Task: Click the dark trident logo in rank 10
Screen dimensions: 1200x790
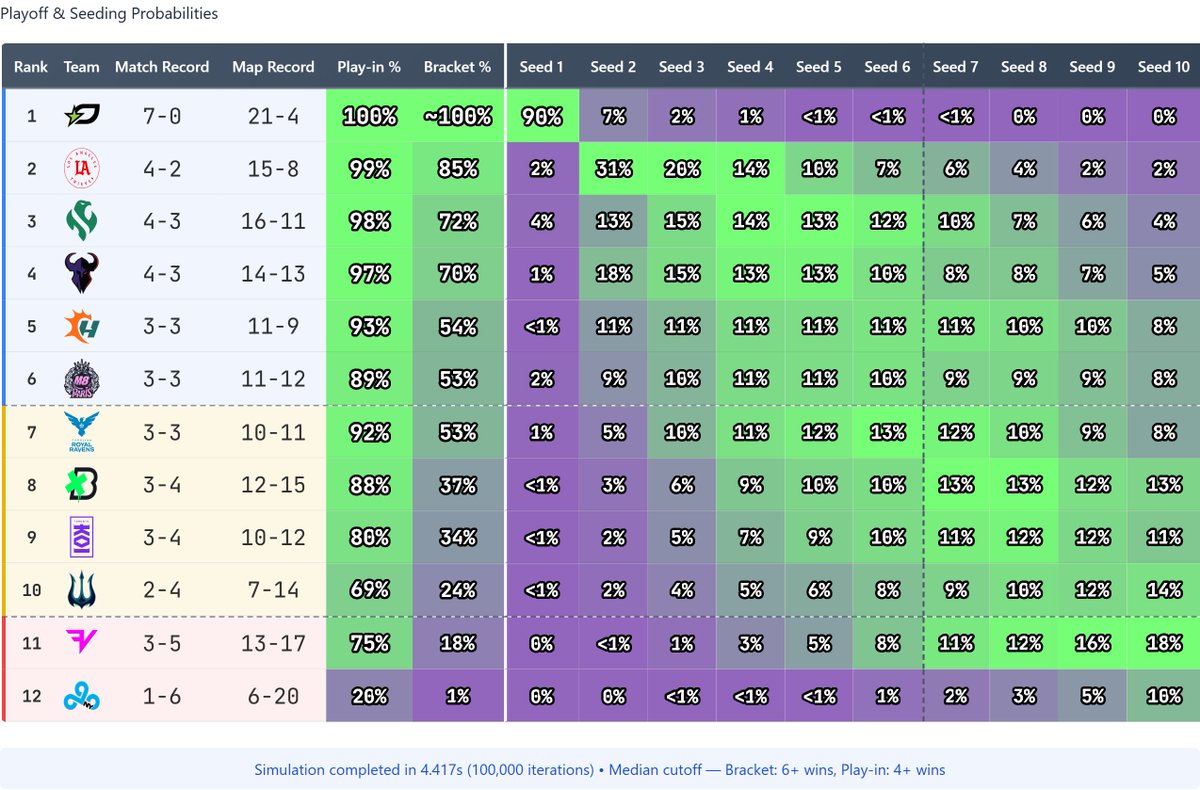Action: pyautogui.click(x=81, y=590)
